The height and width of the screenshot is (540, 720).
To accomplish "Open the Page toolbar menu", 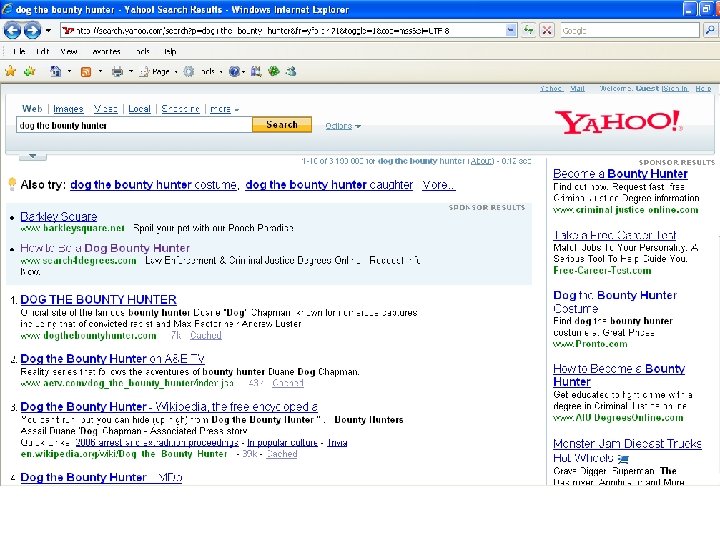I will click(x=158, y=72).
